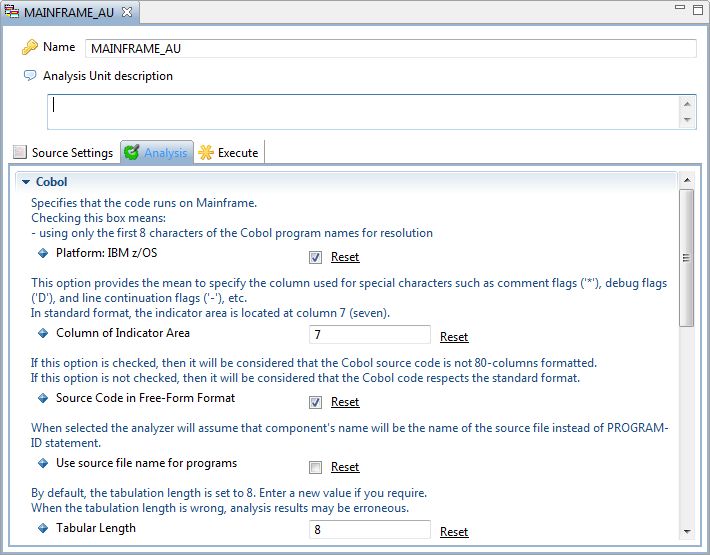Screen dimensions: 710x555
Task: Click the Name text field
Action: click(390, 48)
